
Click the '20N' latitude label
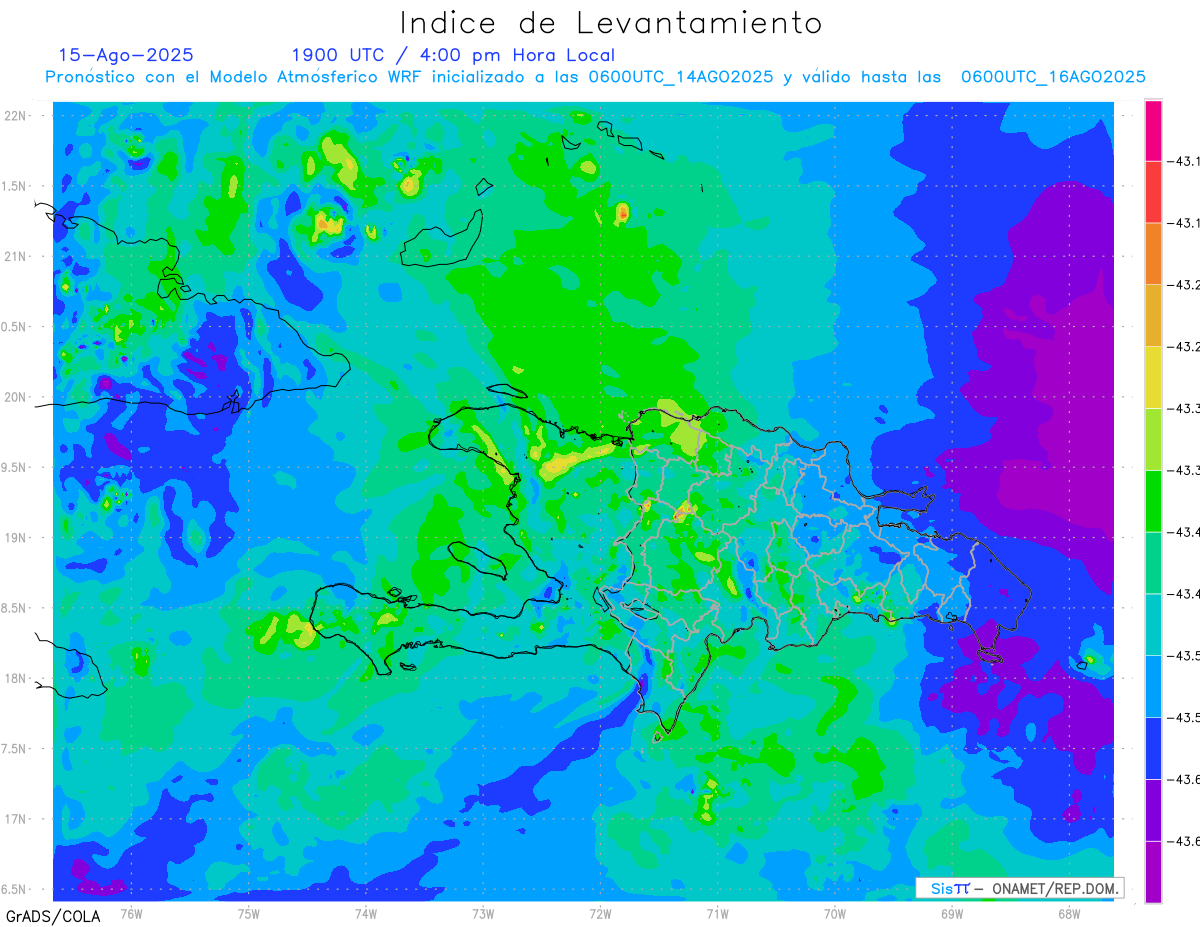coord(17,397)
